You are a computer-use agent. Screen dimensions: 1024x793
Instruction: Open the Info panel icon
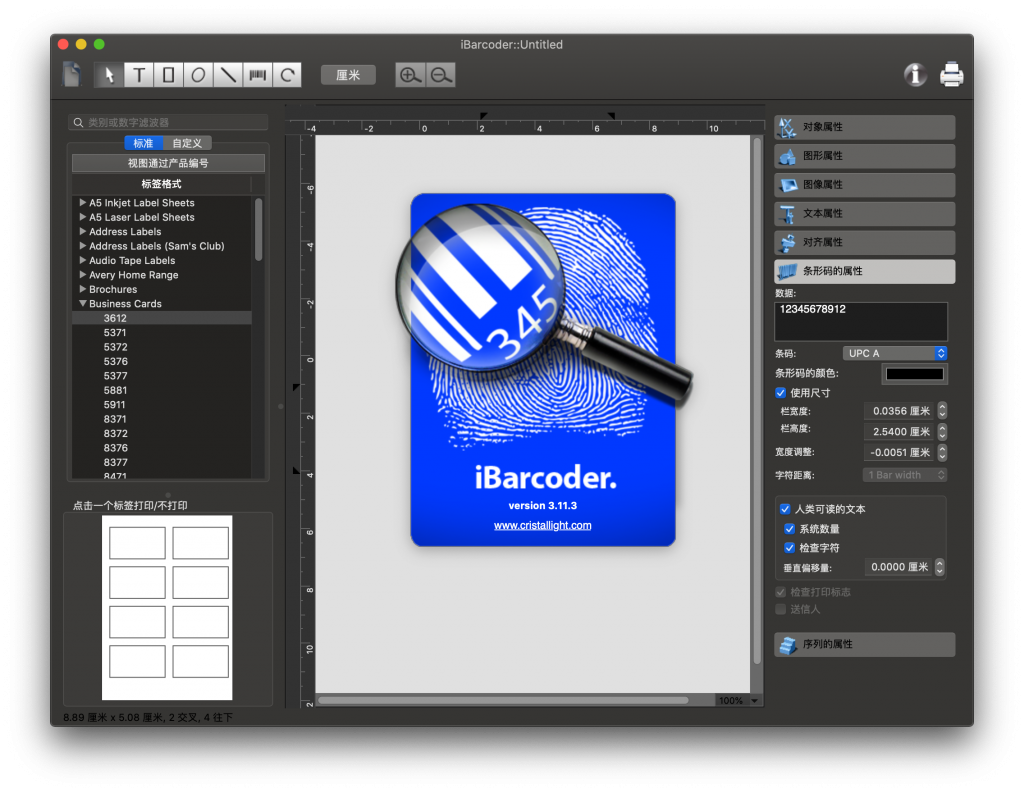click(x=915, y=75)
